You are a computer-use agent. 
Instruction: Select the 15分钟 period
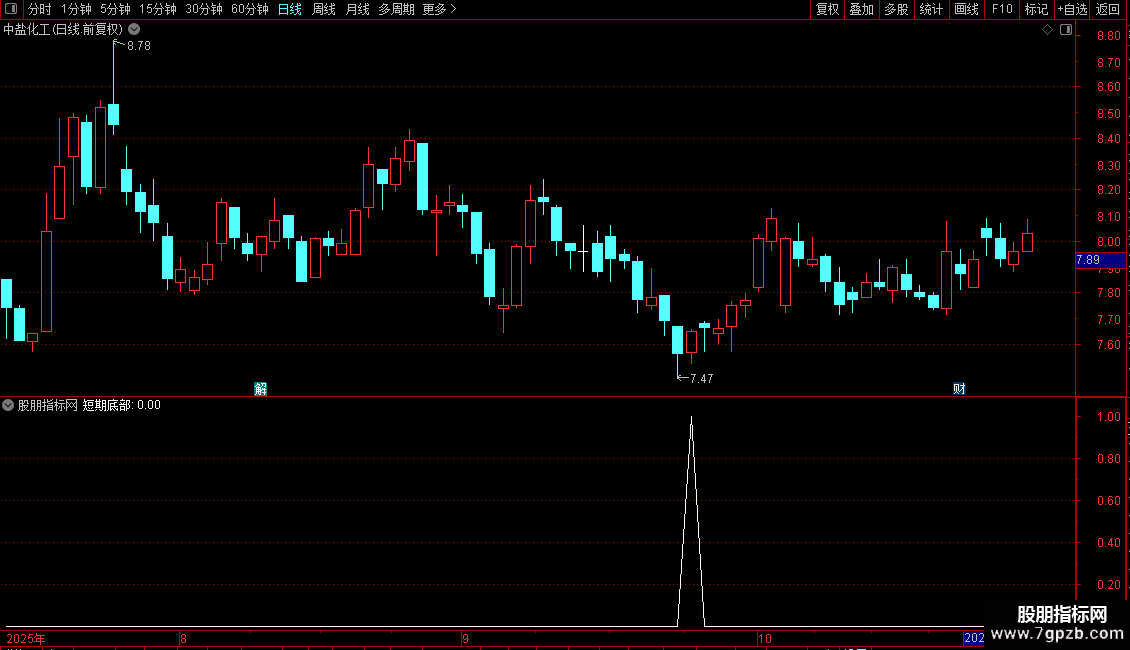157,9
